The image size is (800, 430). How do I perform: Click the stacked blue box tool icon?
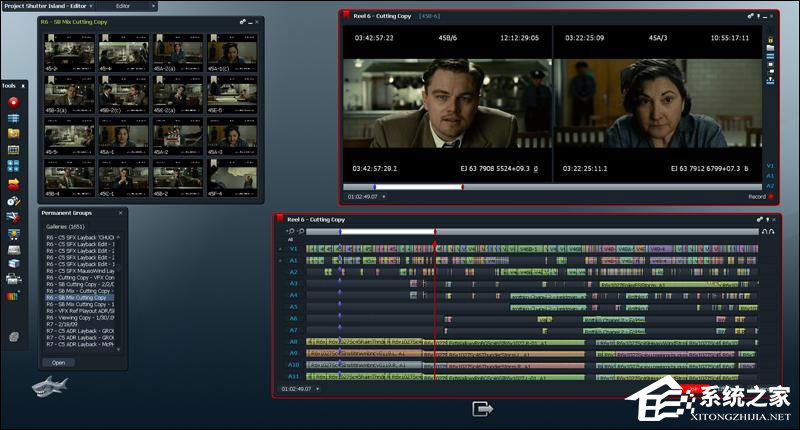(14, 263)
